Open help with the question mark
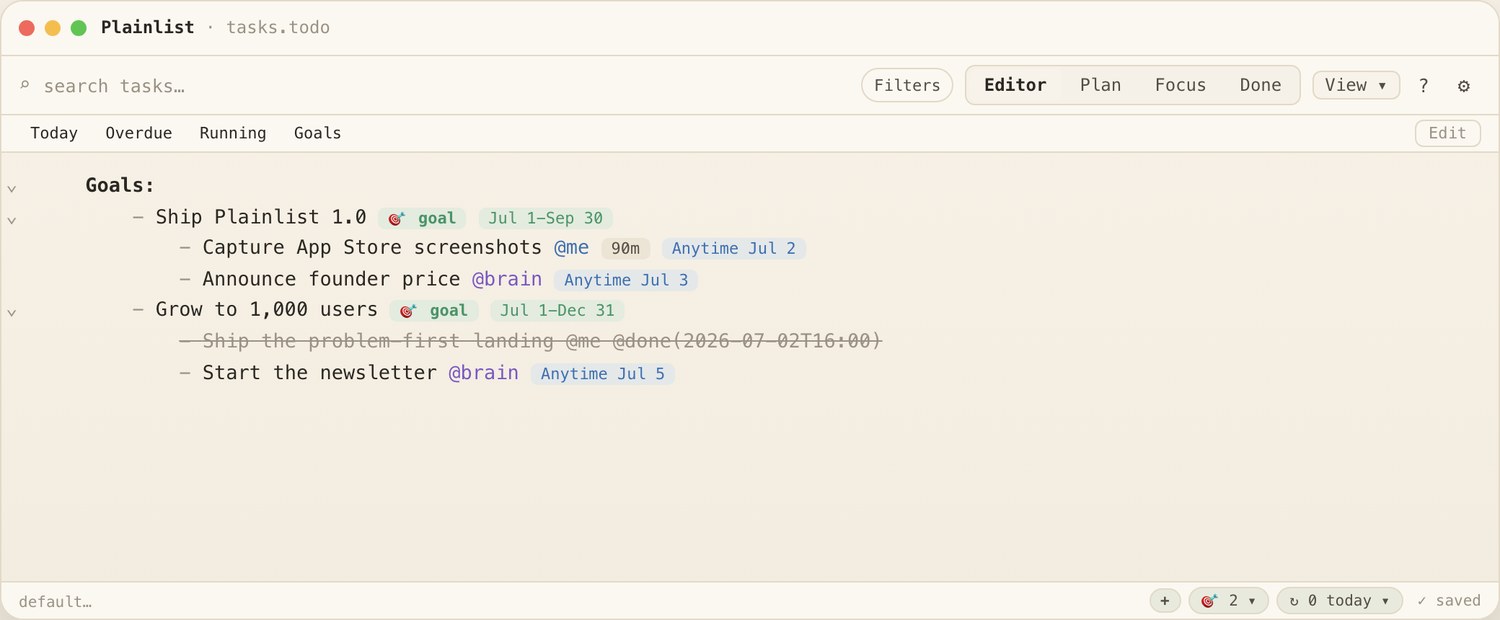 1423,86
